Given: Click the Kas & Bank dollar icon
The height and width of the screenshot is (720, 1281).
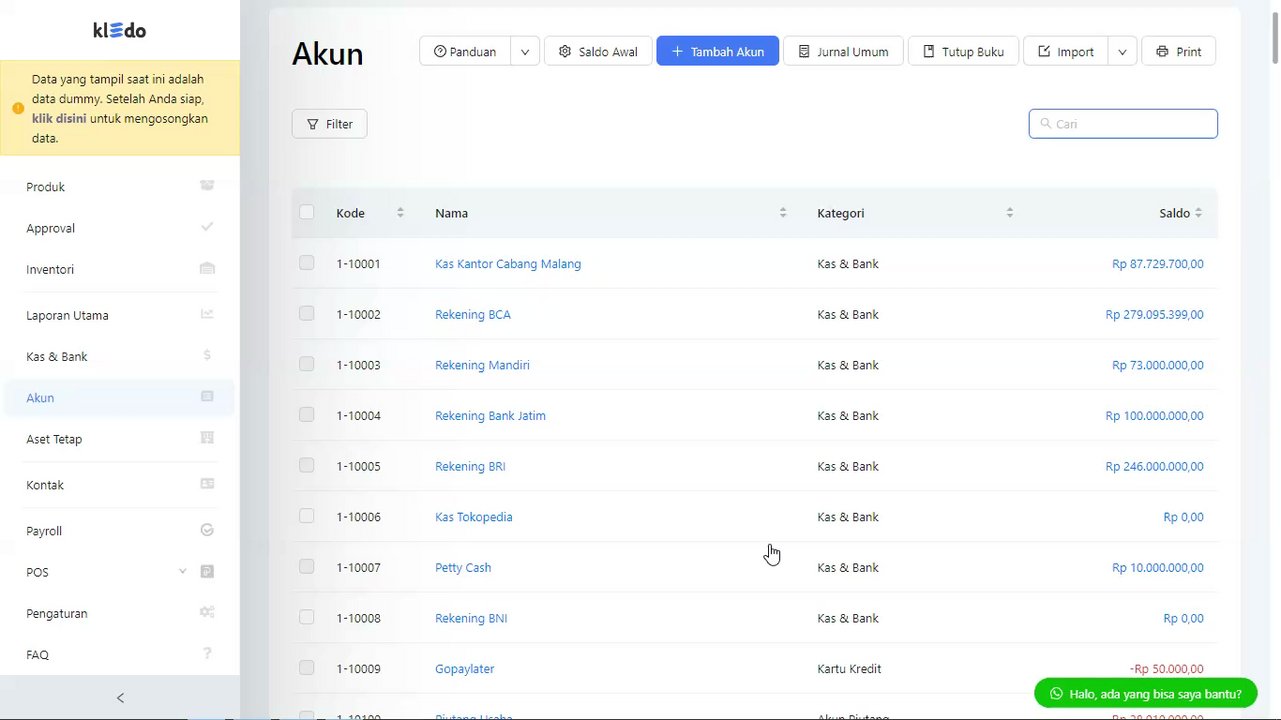Looking at the screenshot, I should point(207,355).
